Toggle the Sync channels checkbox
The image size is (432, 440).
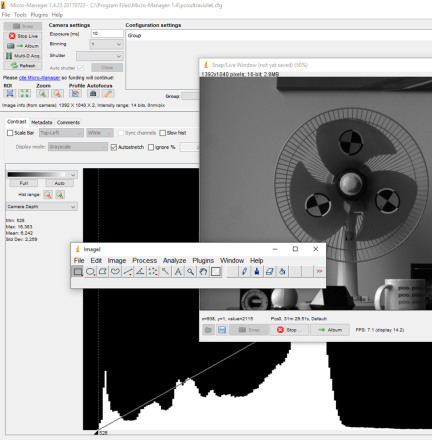[121, 133]
